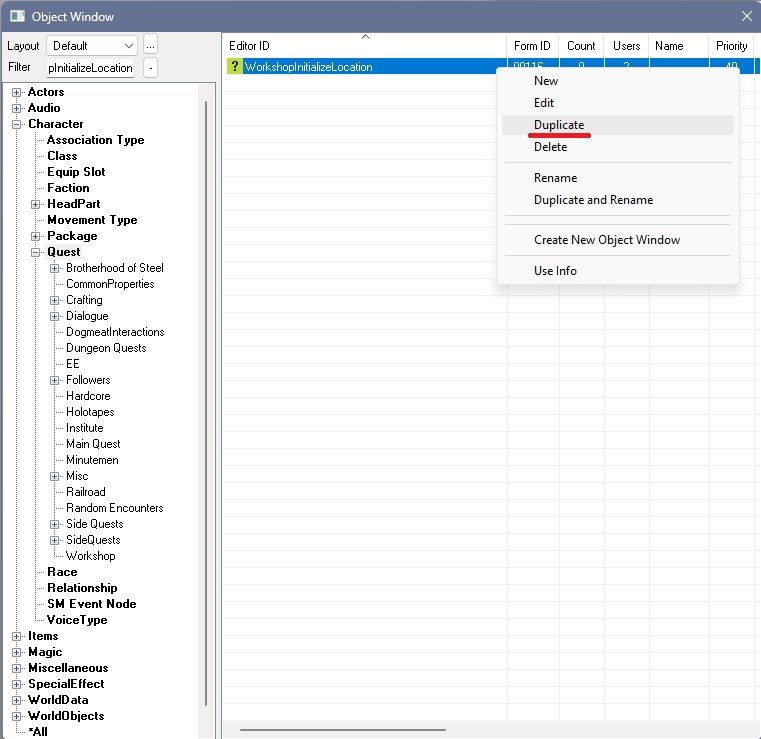Expand the HeadPart tree node
Viewport: 761px width, 739px height.
pyautogui.click(x=35, y=204)
